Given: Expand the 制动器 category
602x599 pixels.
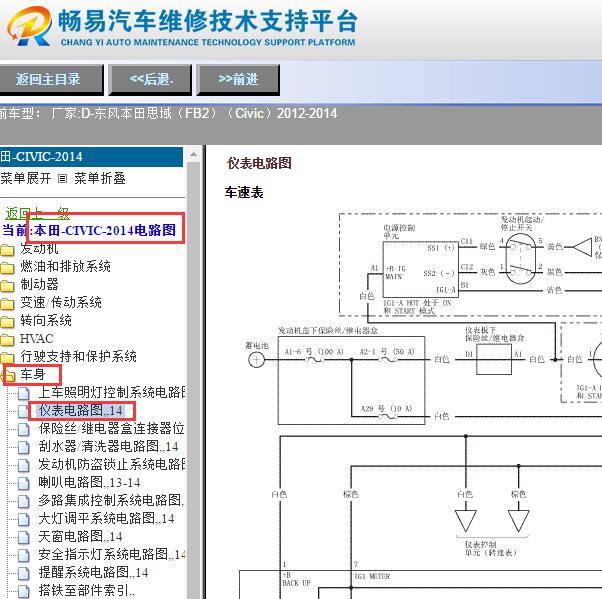Looking at the screenshot, I should tap(39, 284).
